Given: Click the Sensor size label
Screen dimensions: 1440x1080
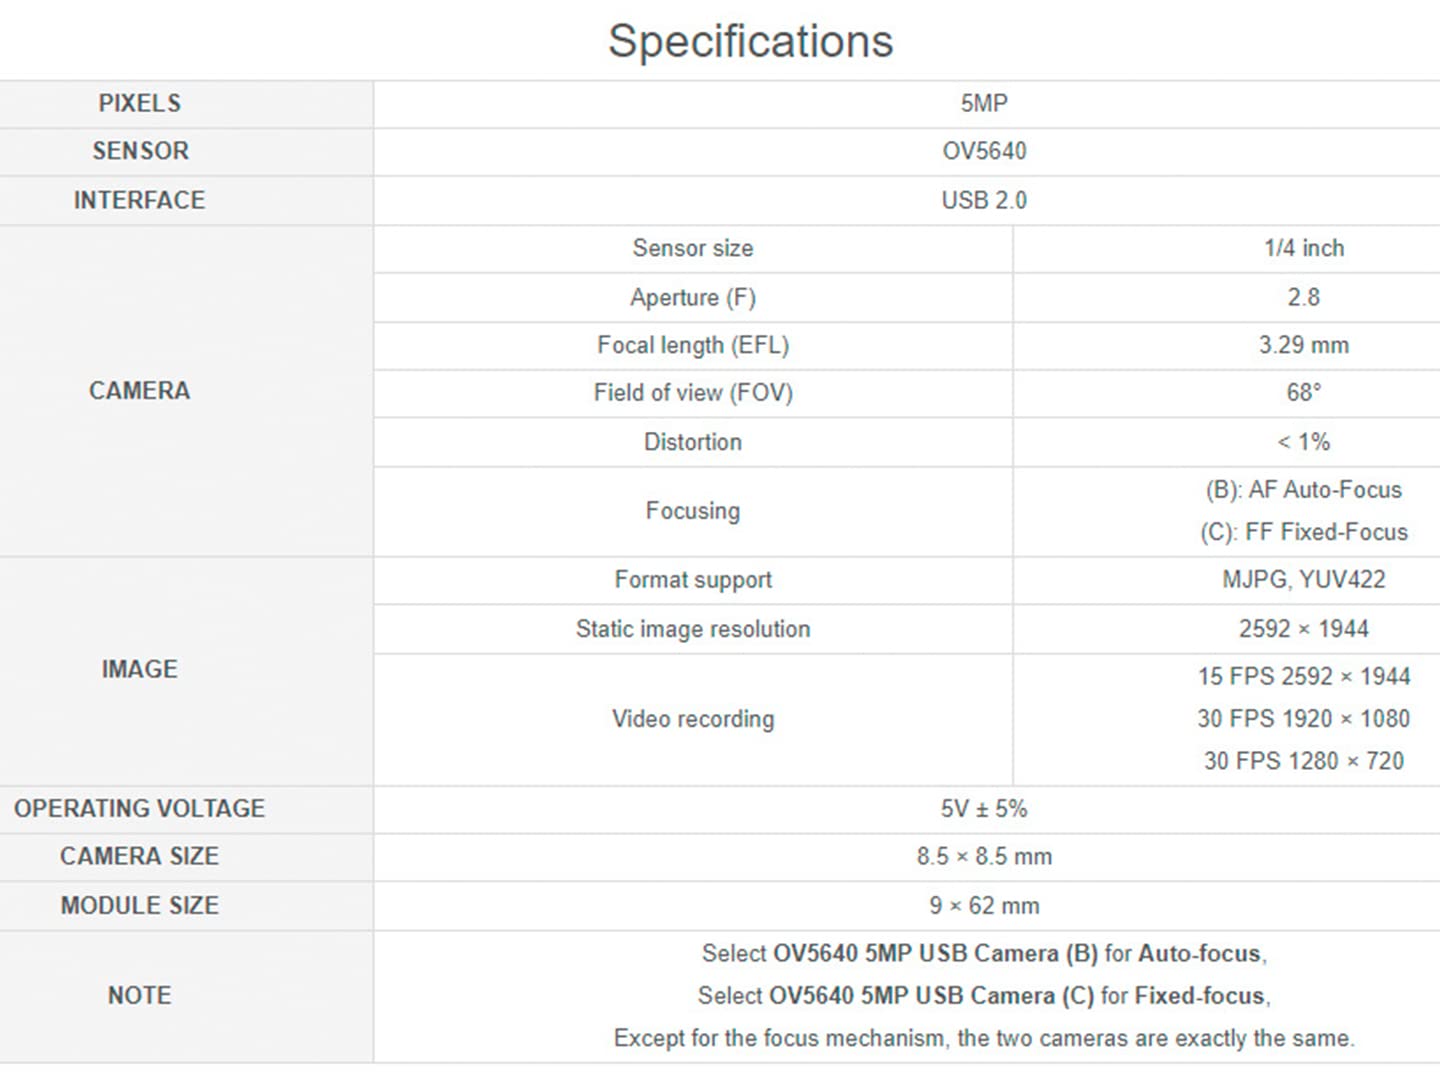Looking at the screenshot, I should [x=693, y=248].
